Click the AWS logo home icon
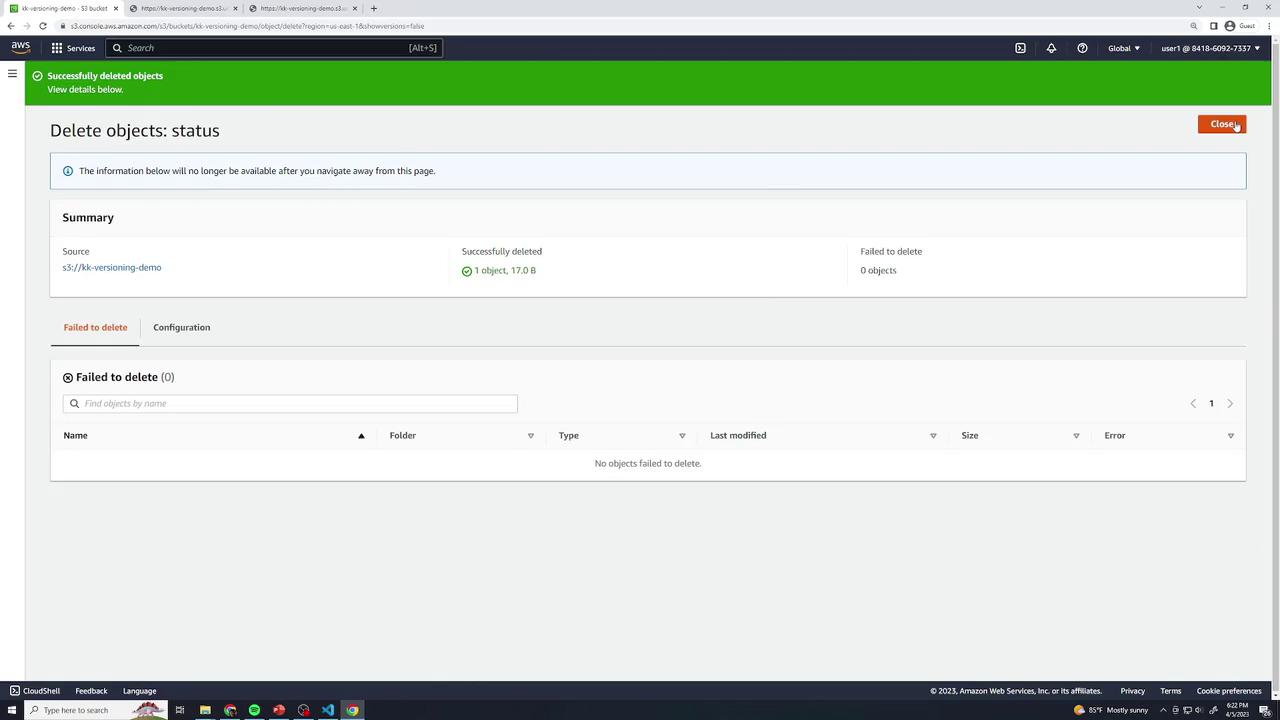 tap(21, 47)
